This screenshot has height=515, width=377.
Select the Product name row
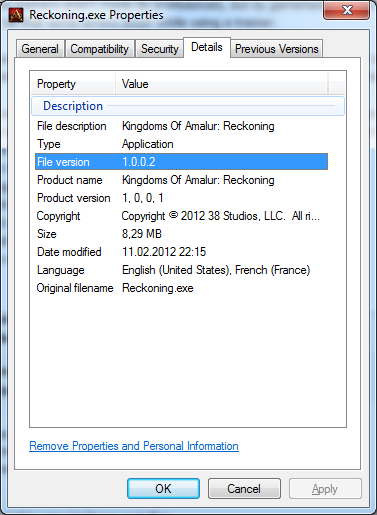[181, 180]
